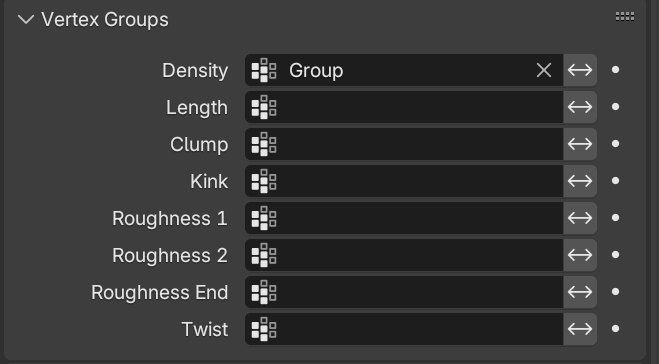Image resolution: width=659 pixels, height=364 pixels.
Task: Open the Roughness 2 vertex group selector
Action: coord(404,255)
